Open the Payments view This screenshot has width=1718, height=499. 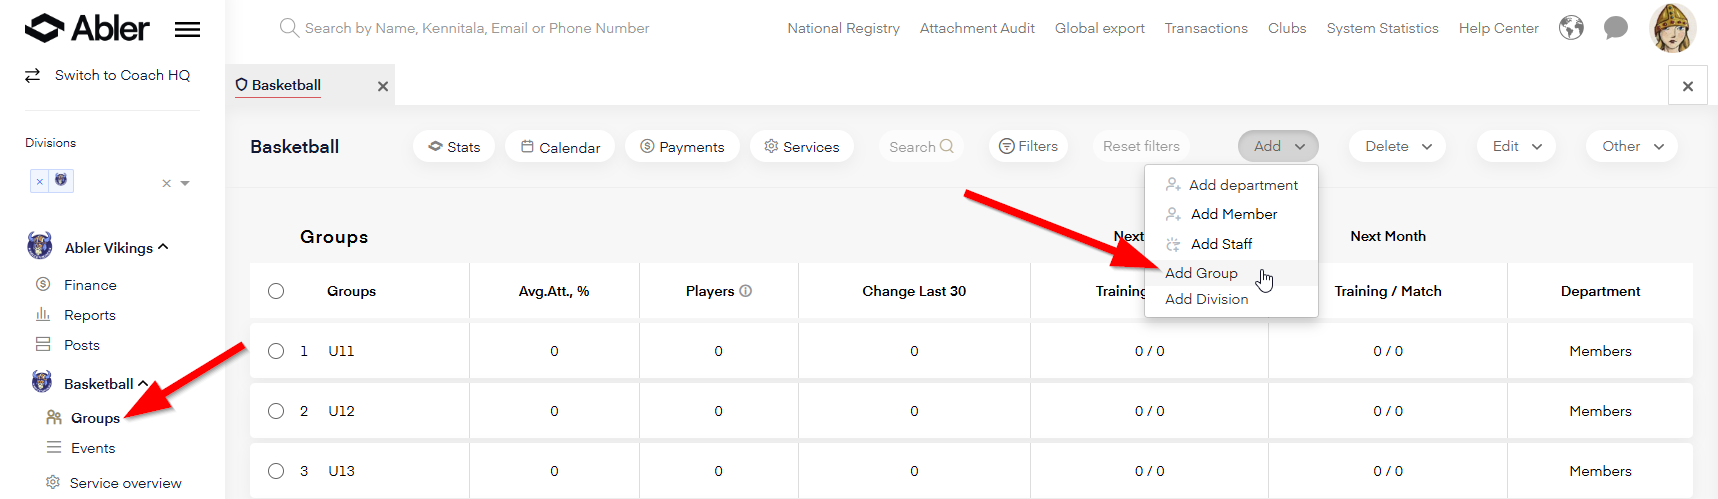click(682, 146)
